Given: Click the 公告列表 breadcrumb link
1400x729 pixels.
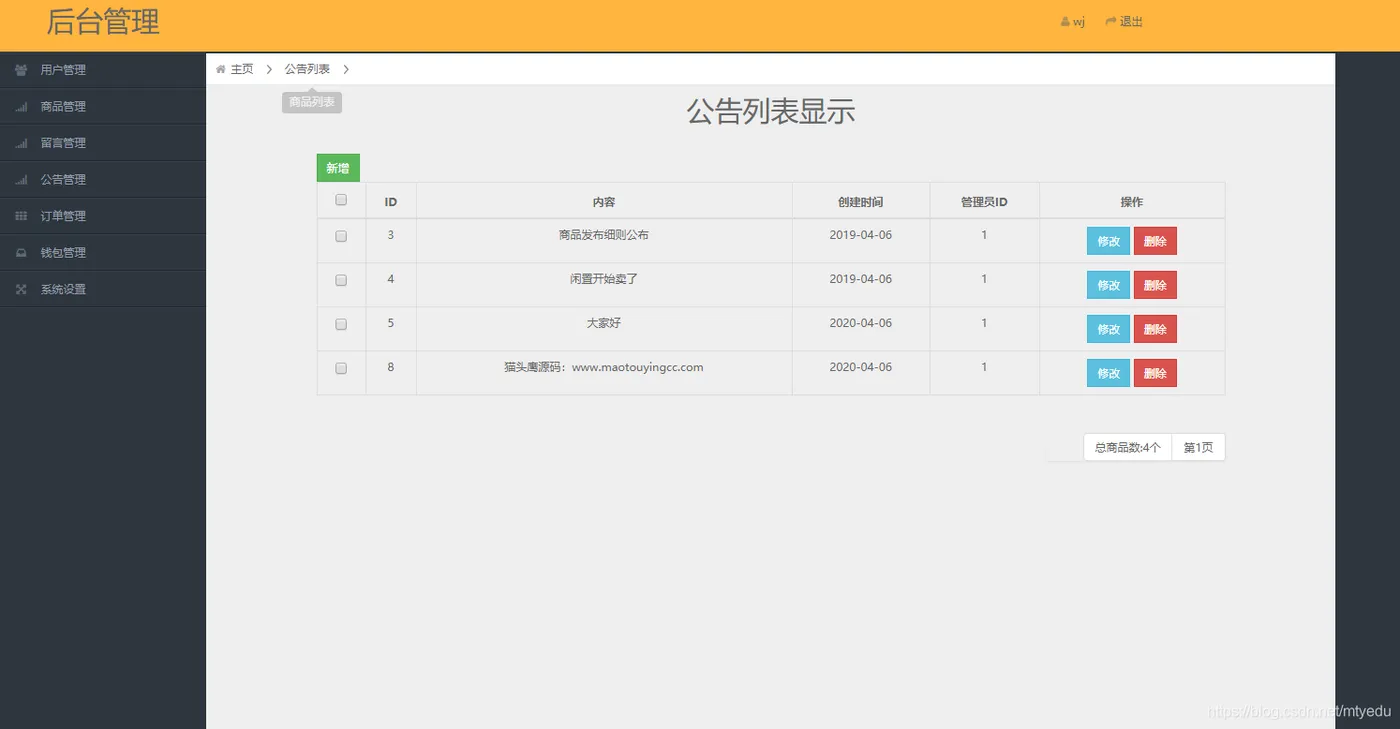Looking at the screenshot, I should coord(307,69).
